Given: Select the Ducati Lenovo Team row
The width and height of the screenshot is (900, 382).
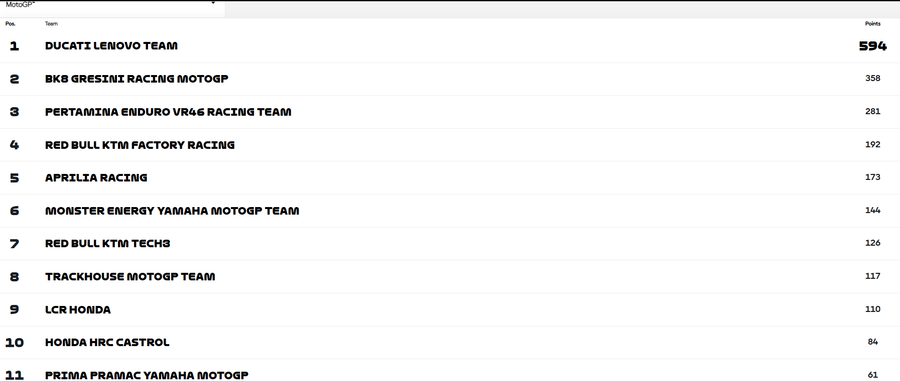Looking at the screenshot, I should tap(450, 46).
